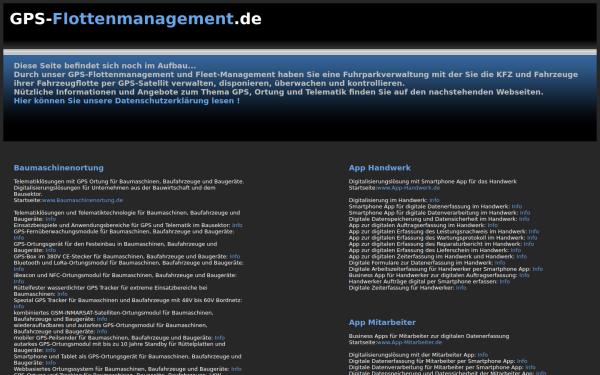Open Info for Digitale Formulare zur Datenerfassung
600x375 pixels.
tap(500, 263)
